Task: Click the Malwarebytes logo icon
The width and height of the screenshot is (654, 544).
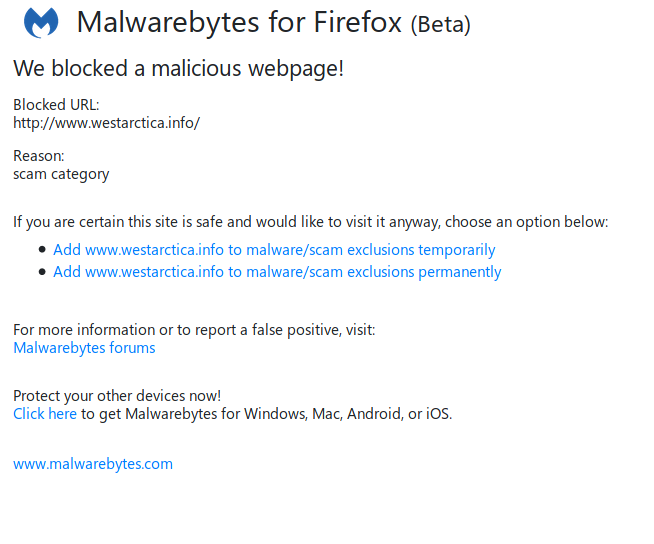Action: (40, 23)
